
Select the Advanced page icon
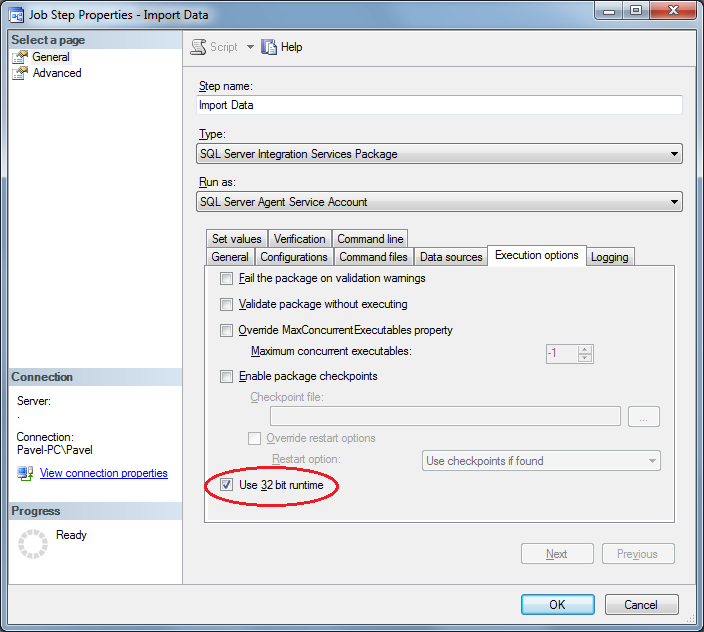click(x=20, y=73)
